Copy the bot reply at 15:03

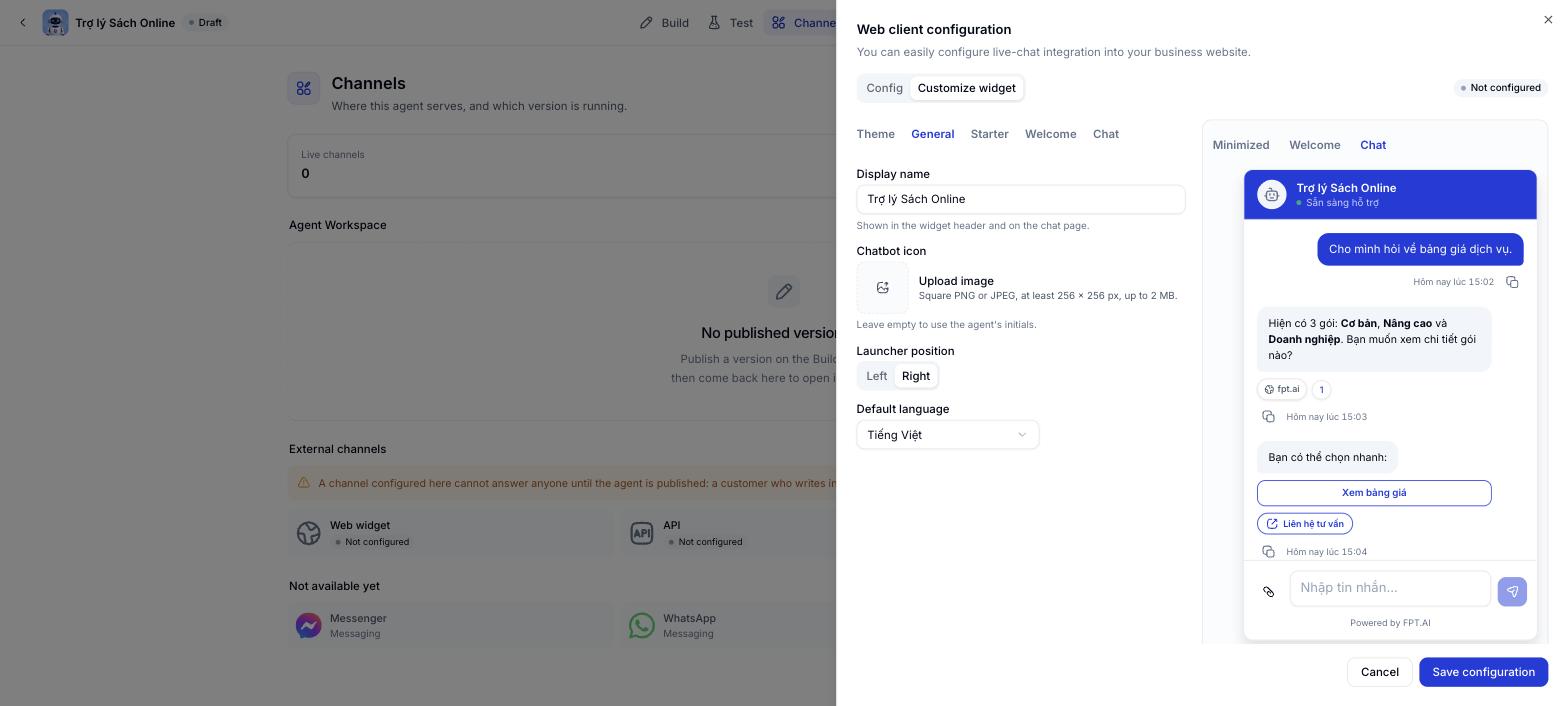[1268, 416]
